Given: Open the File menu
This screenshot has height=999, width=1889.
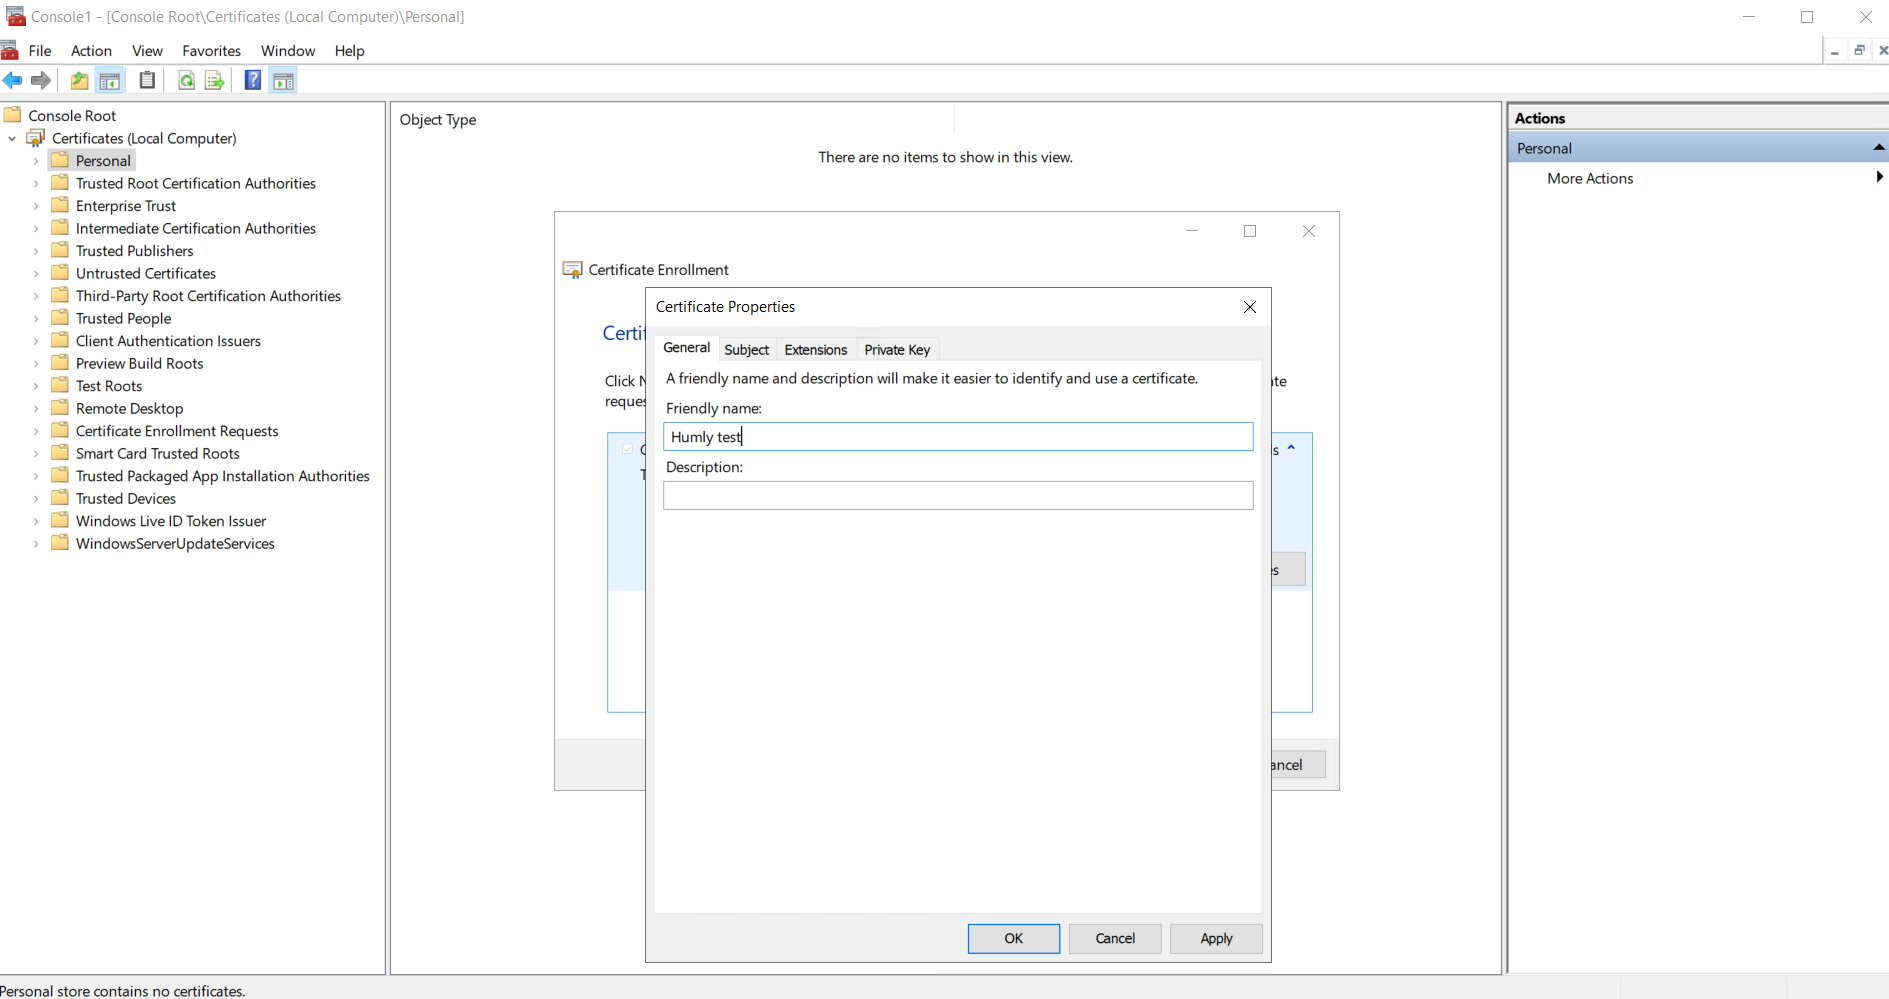Looking at the screenshot, I should [40, 51].
